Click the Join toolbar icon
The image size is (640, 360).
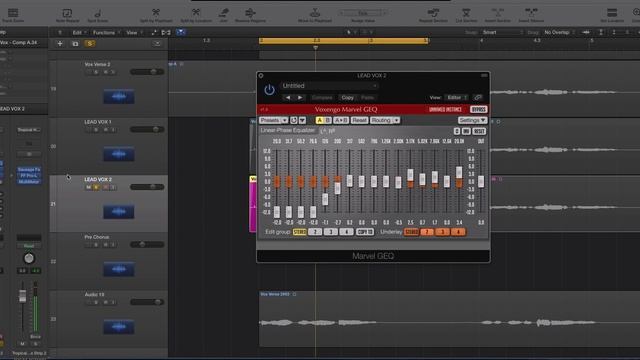point(224,13)
